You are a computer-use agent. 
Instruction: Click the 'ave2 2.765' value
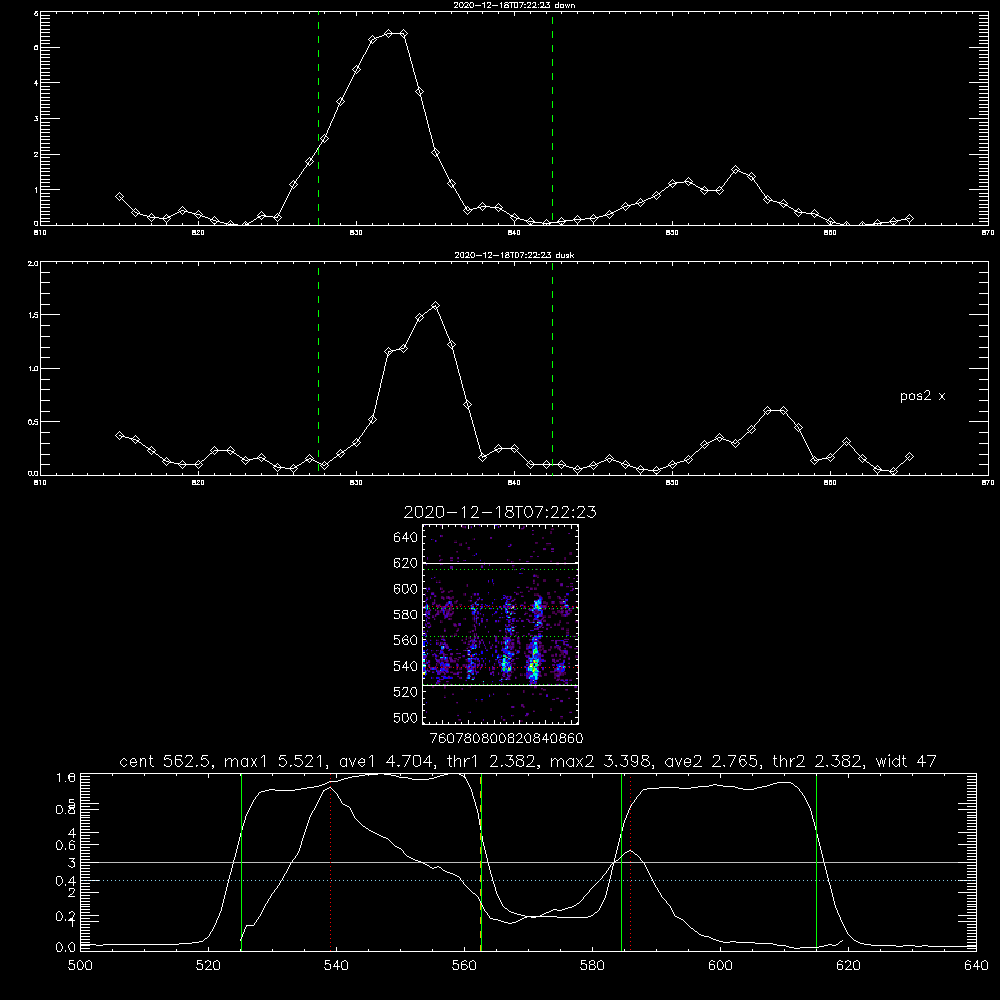[x=711, y=761]
